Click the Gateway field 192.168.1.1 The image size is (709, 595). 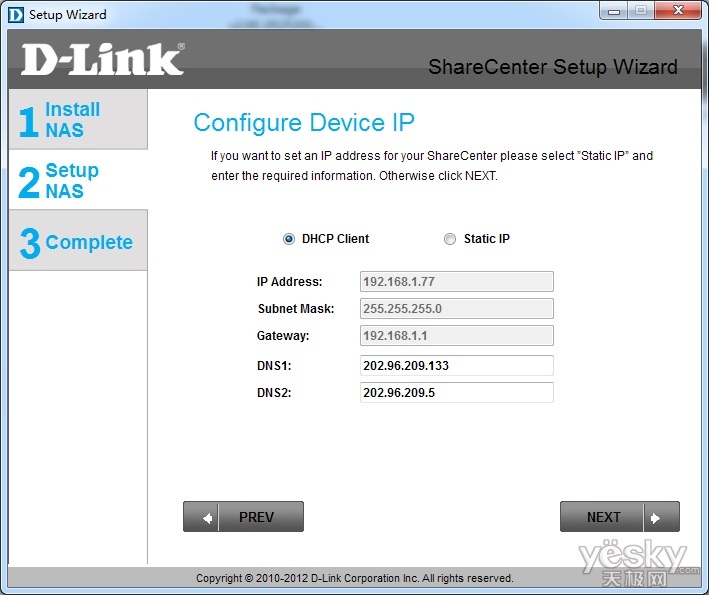(457, 336)
